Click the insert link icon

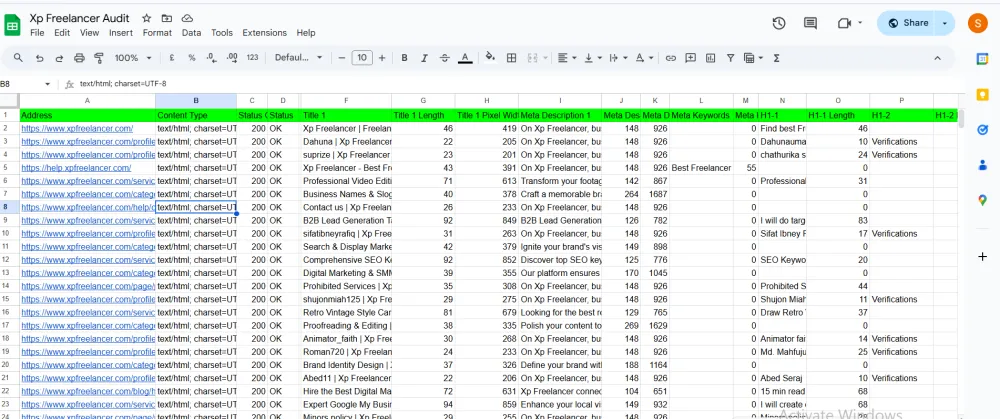coord(670,58)
